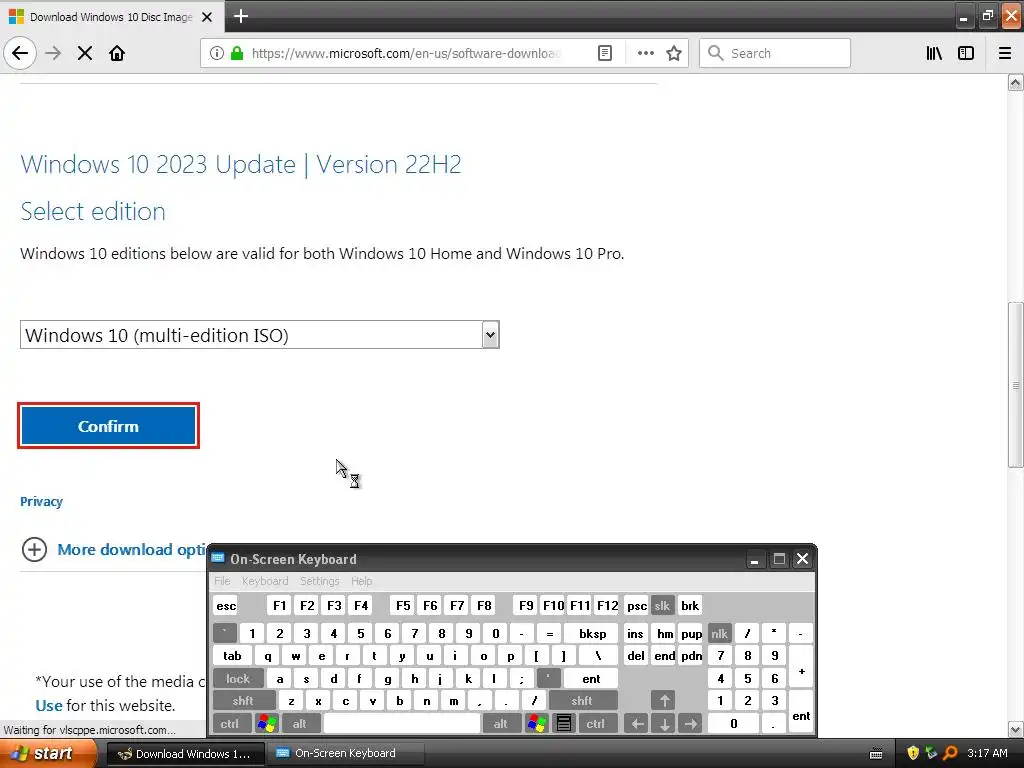Click the blue Confirm button
The image size is (1024, 768).
[x=108, y=426]
